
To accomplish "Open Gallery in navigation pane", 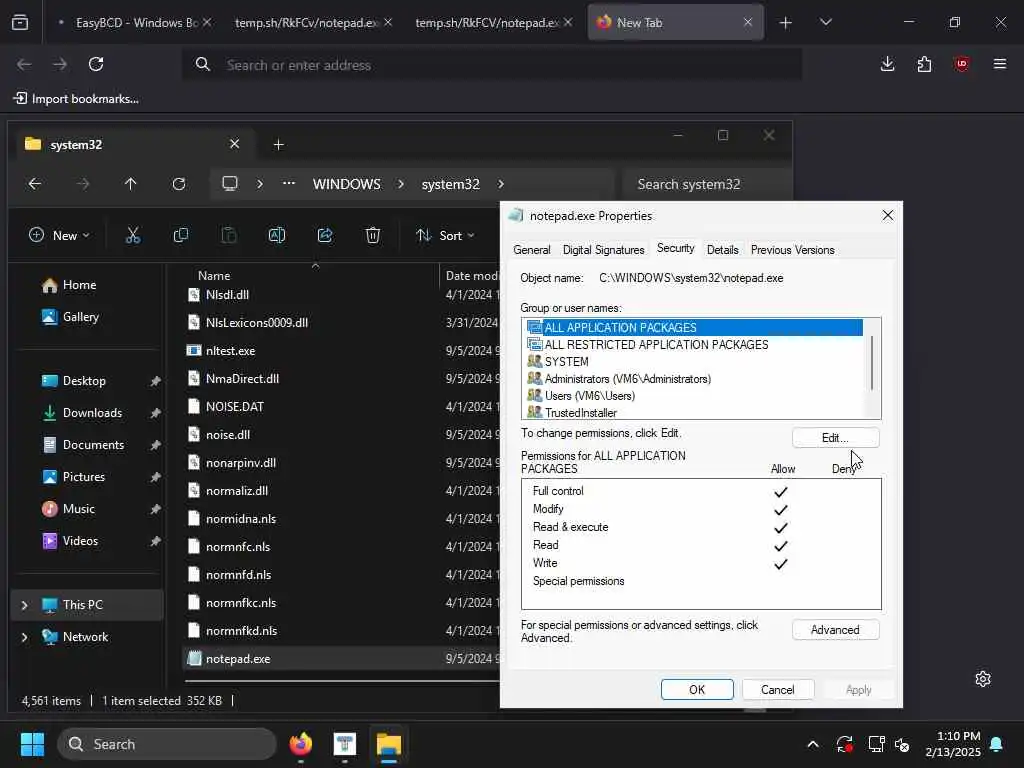I will click(80, 317).
